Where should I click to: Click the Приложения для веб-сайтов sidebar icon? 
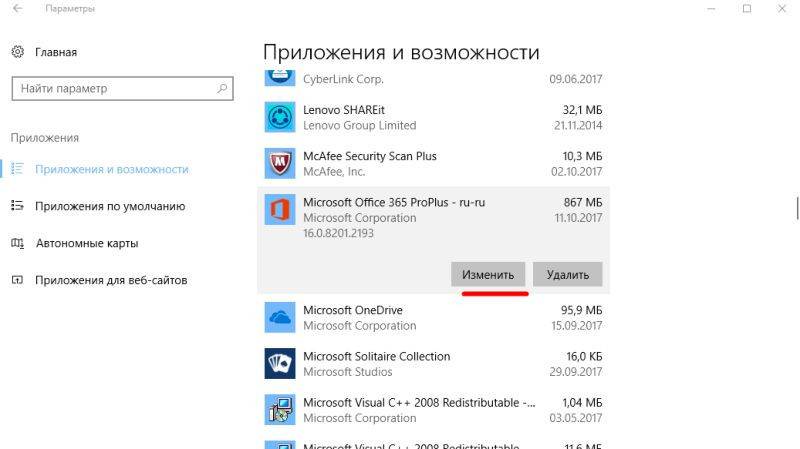click(x=17, y=280)
